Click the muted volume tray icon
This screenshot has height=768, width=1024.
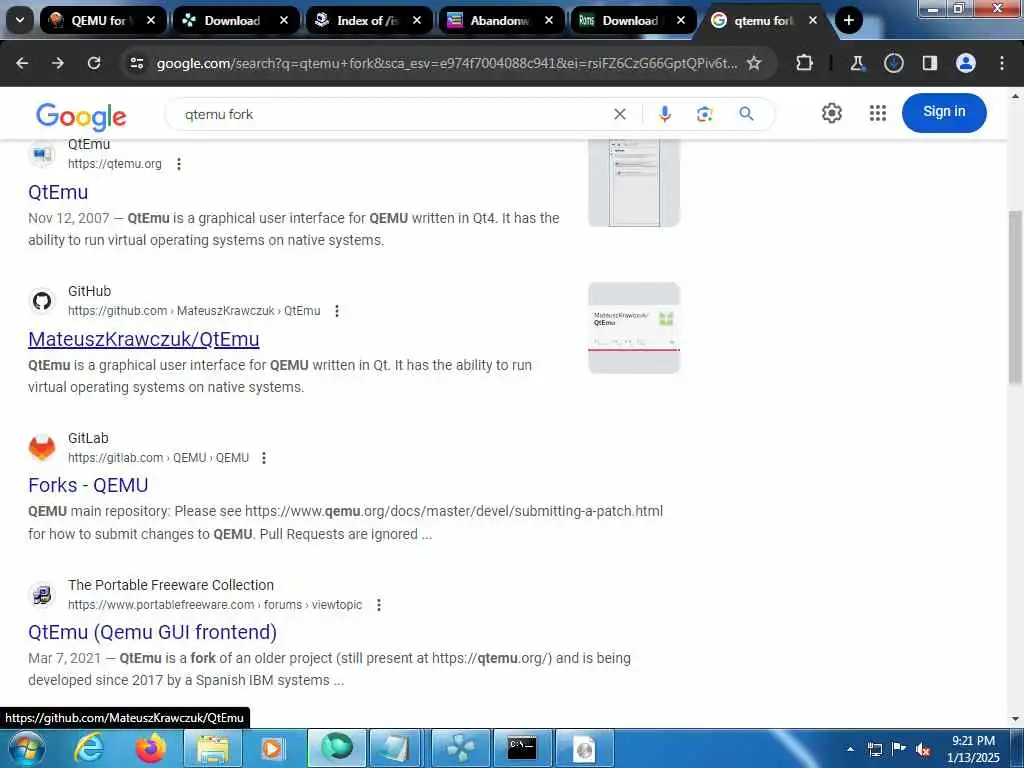click(x=923, y=749)
